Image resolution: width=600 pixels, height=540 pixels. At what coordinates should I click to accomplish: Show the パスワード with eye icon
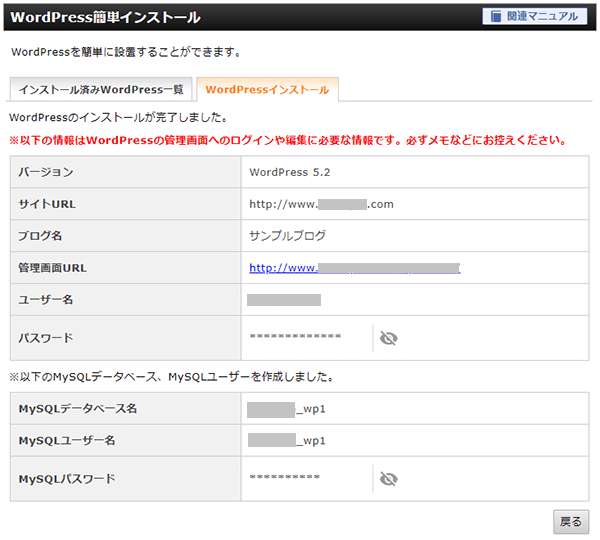(388, 338)
